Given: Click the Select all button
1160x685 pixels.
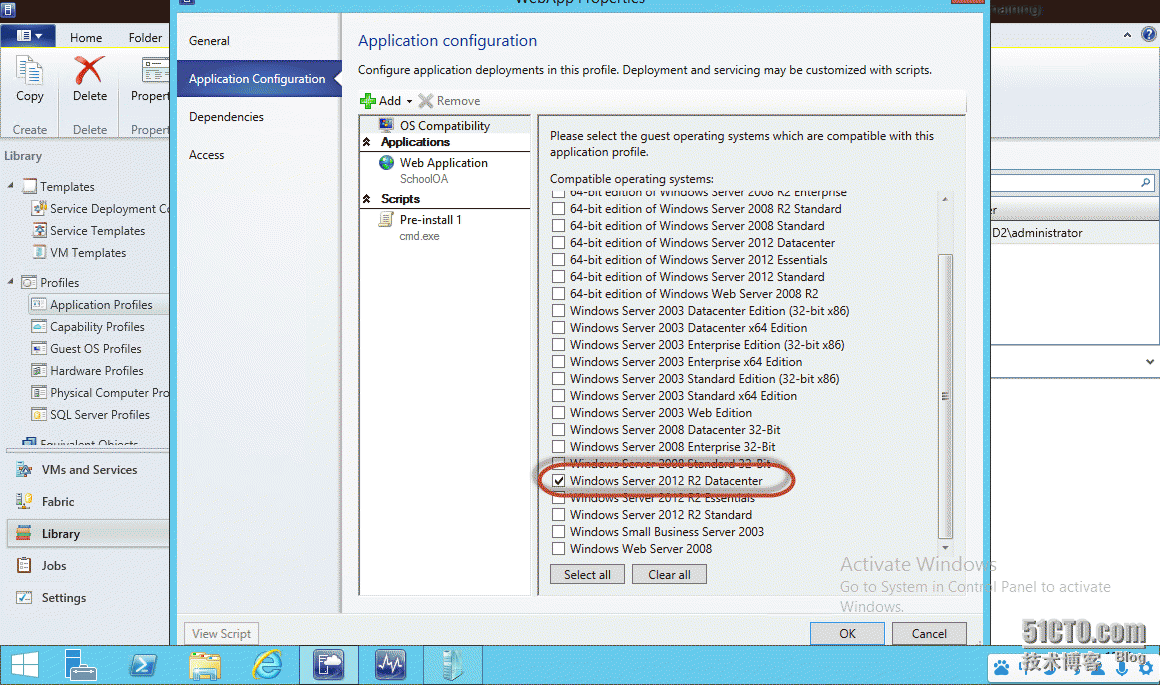Looking at the screenshot, I should pos(587,575).
